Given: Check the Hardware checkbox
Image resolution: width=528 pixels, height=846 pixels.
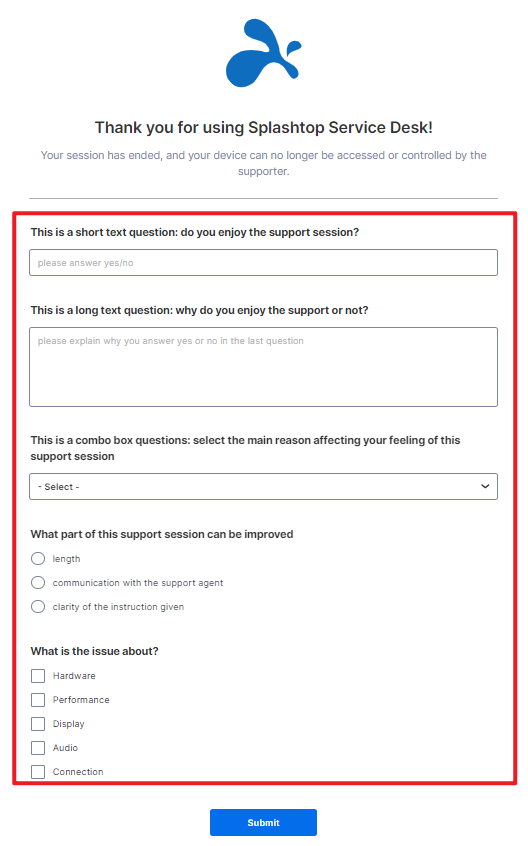Looking at the screenshot, I should click(38, 676).
